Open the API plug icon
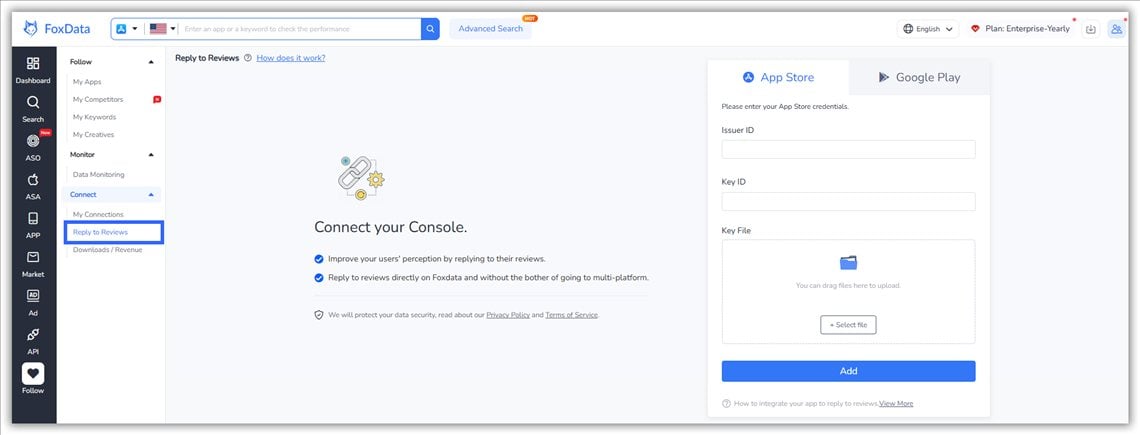 [33, 335]
